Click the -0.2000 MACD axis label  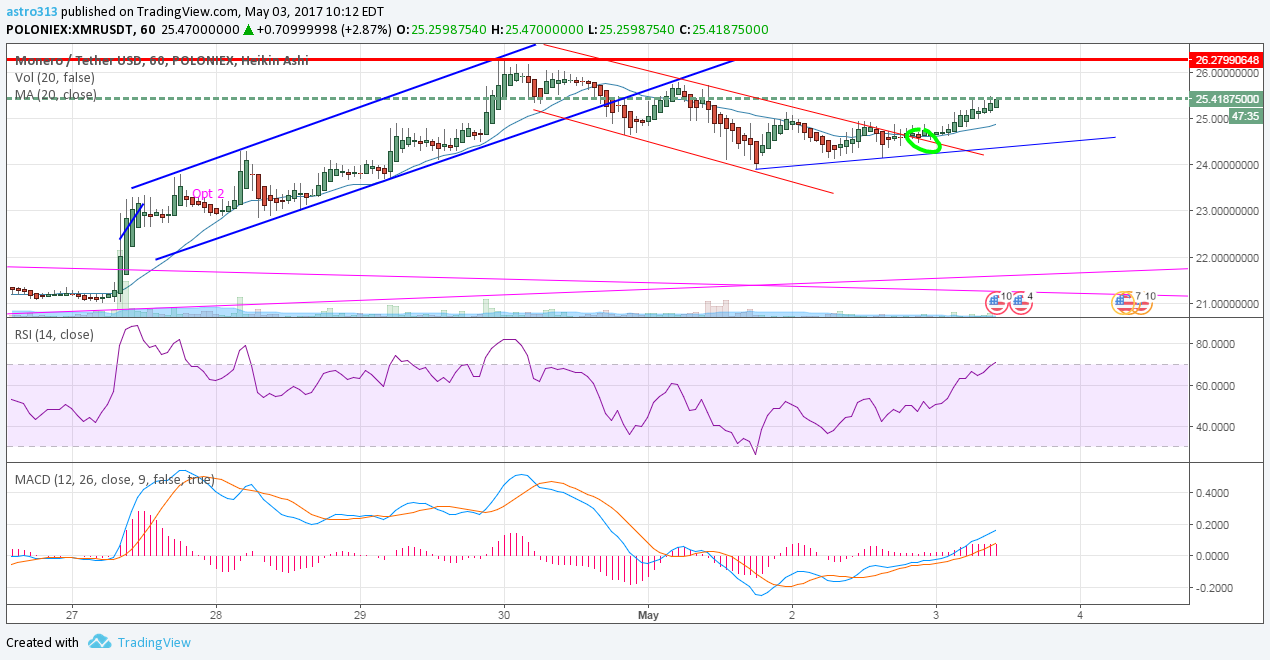coord(1214,588)
